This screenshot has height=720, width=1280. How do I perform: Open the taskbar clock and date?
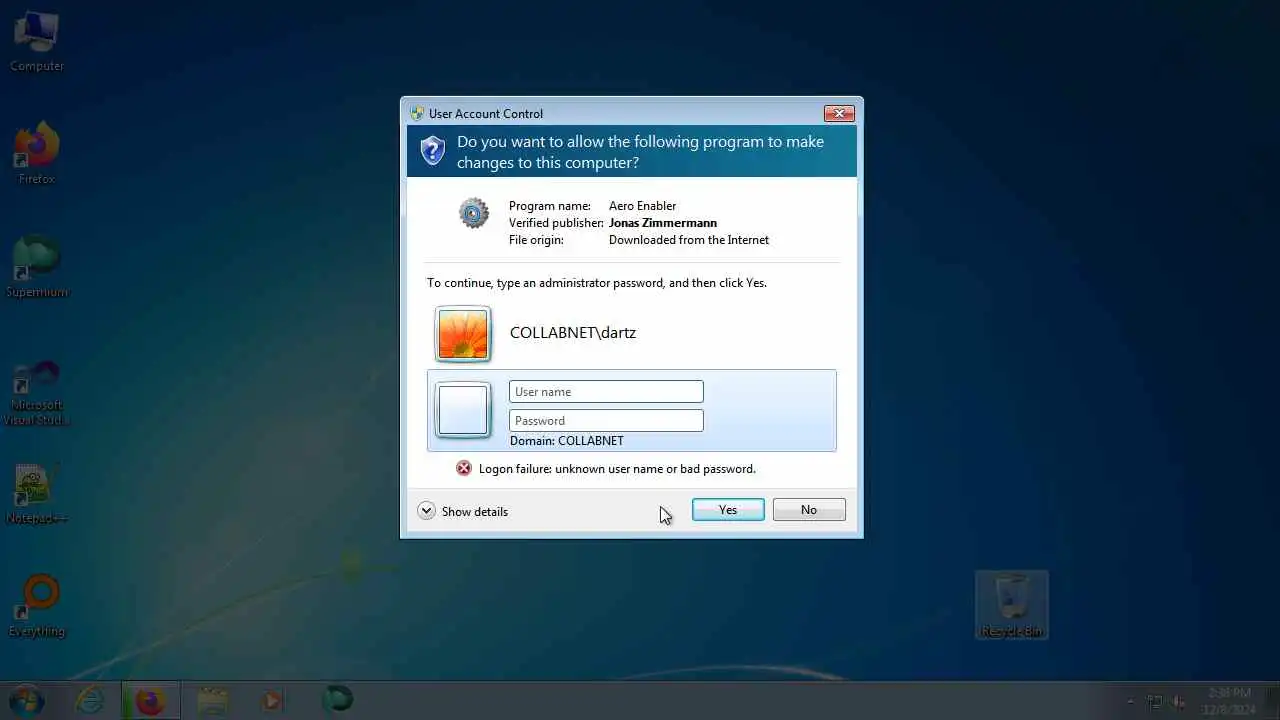tap(1228, 700)
